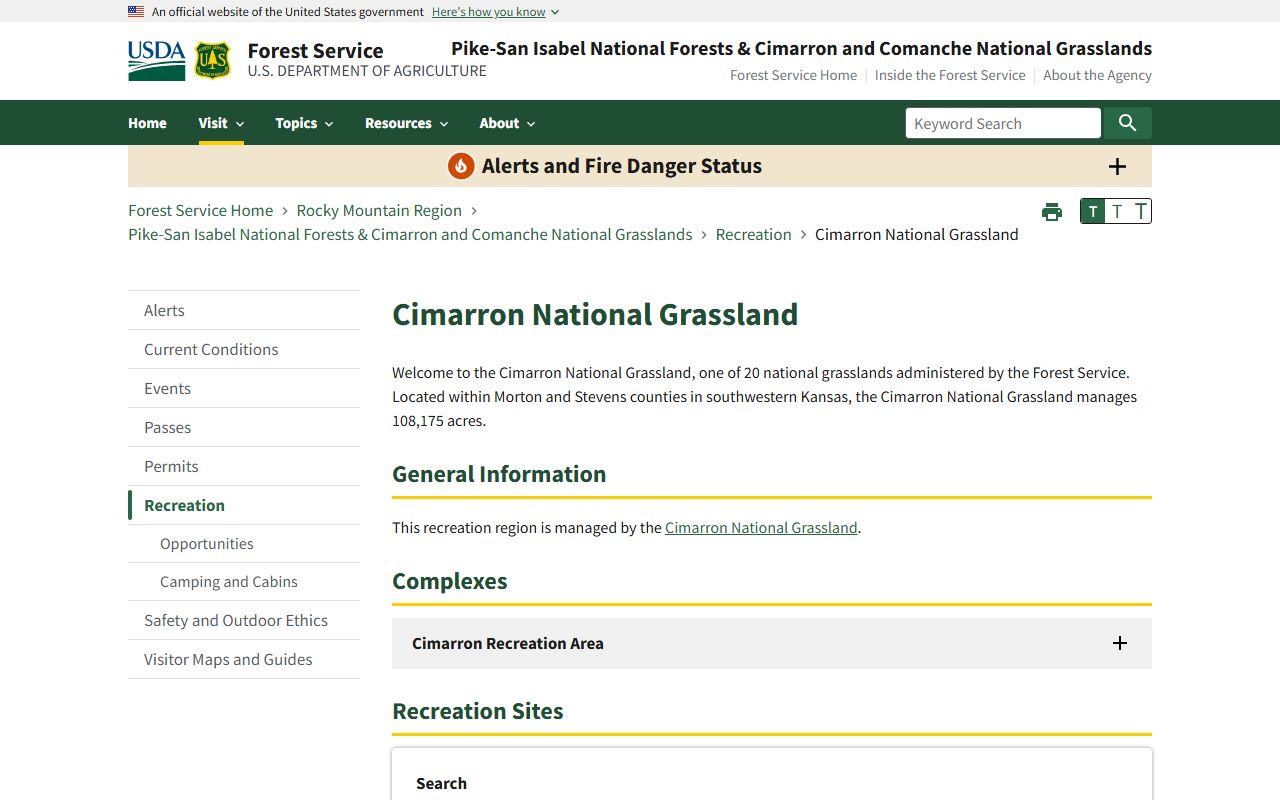Select the large text size option
This screenshot has width=1280, height=800.
pyautogui.click(x=1140, y=211)
